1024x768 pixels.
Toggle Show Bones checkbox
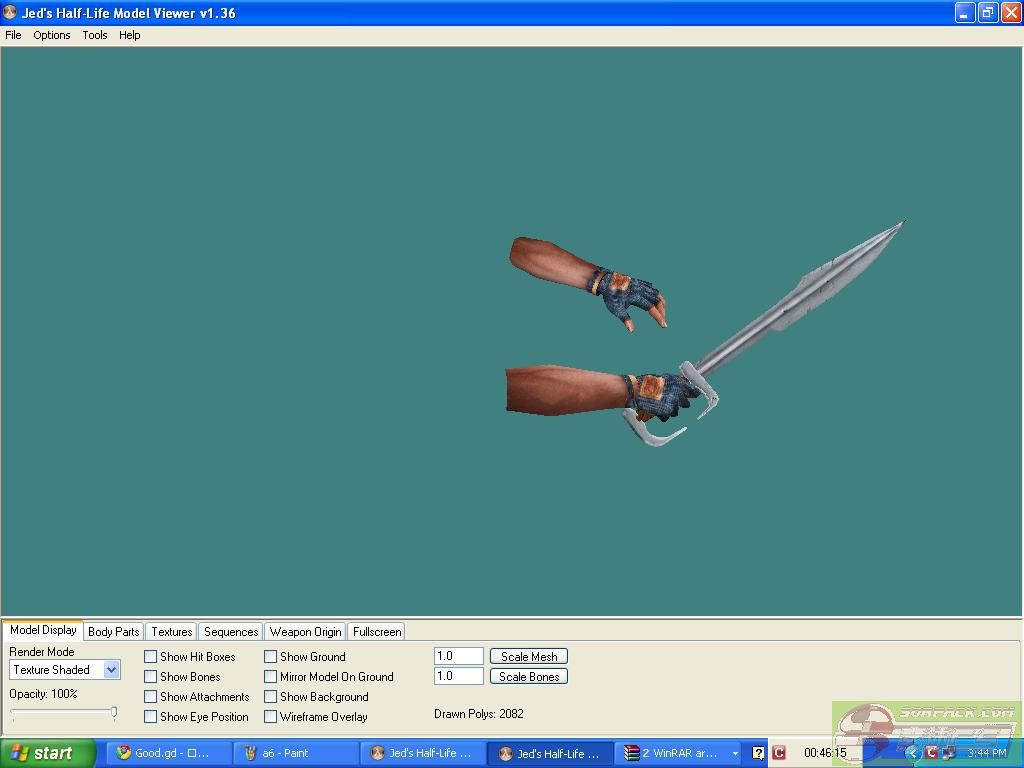(x=151, y=677)
